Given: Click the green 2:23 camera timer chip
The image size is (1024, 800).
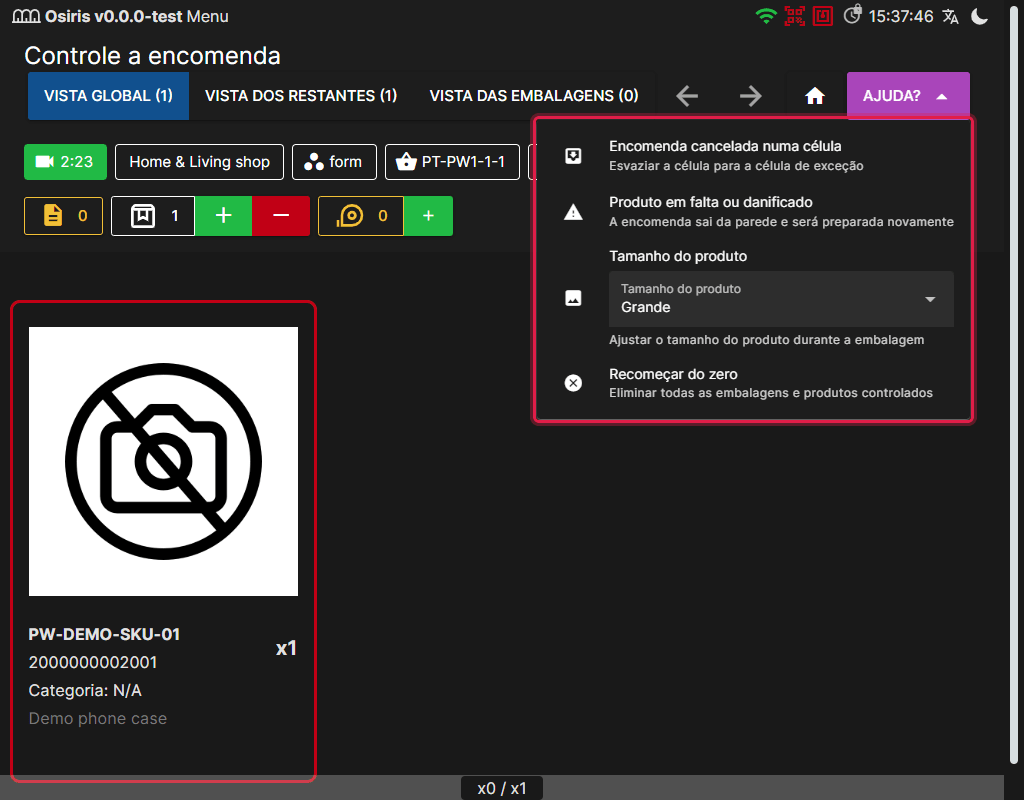Looking at the screenshot, I should coord(65,162).
